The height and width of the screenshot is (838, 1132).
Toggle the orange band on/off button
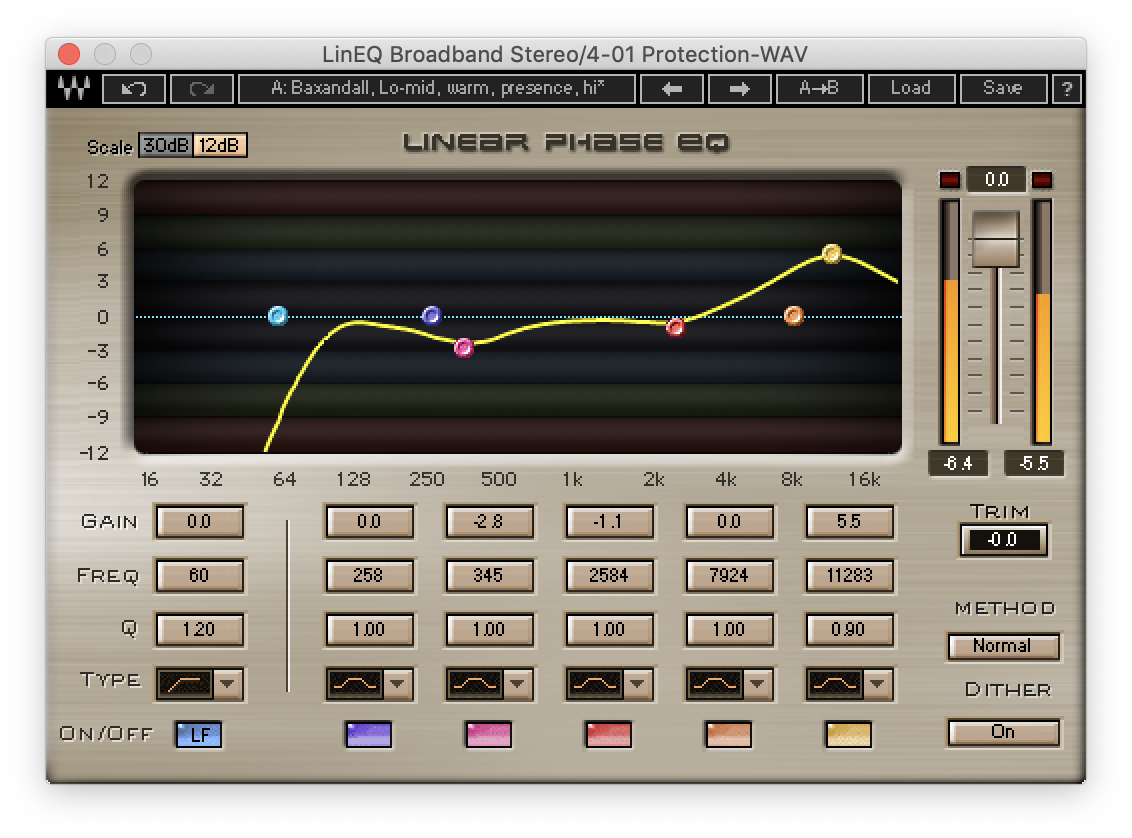728,735
